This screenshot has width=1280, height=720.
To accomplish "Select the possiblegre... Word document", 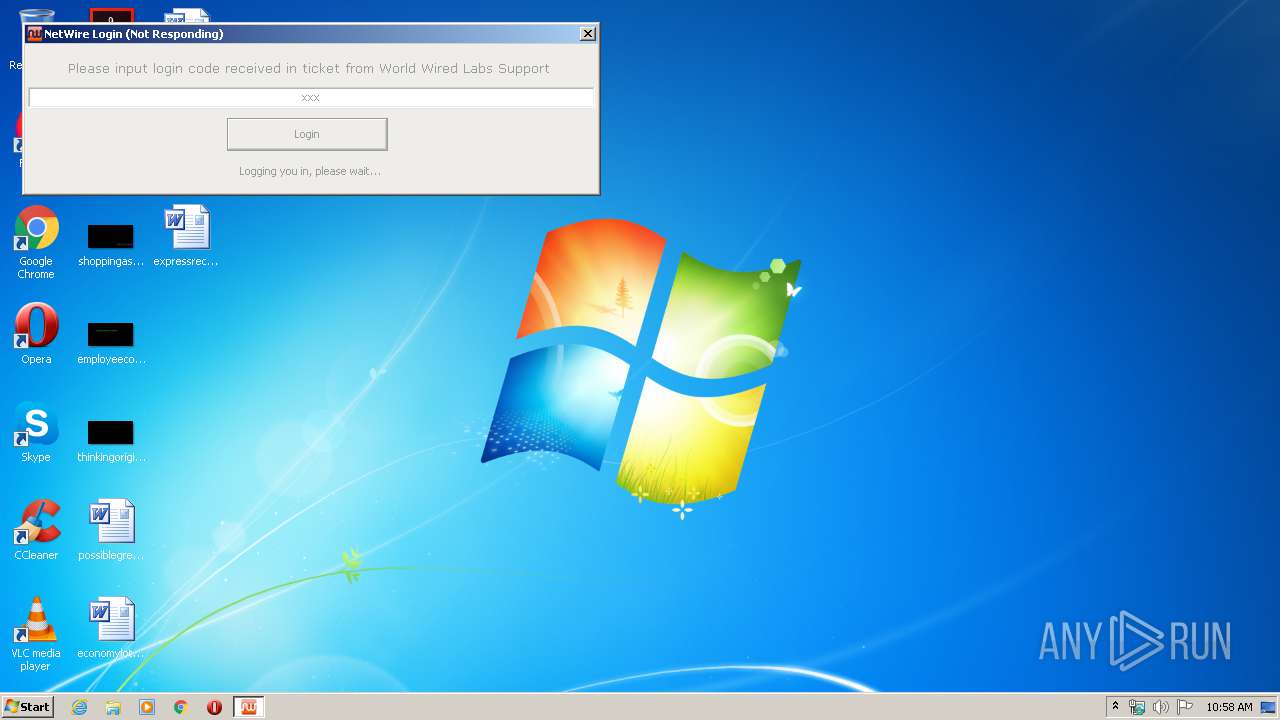I will [x=111, y=531].
